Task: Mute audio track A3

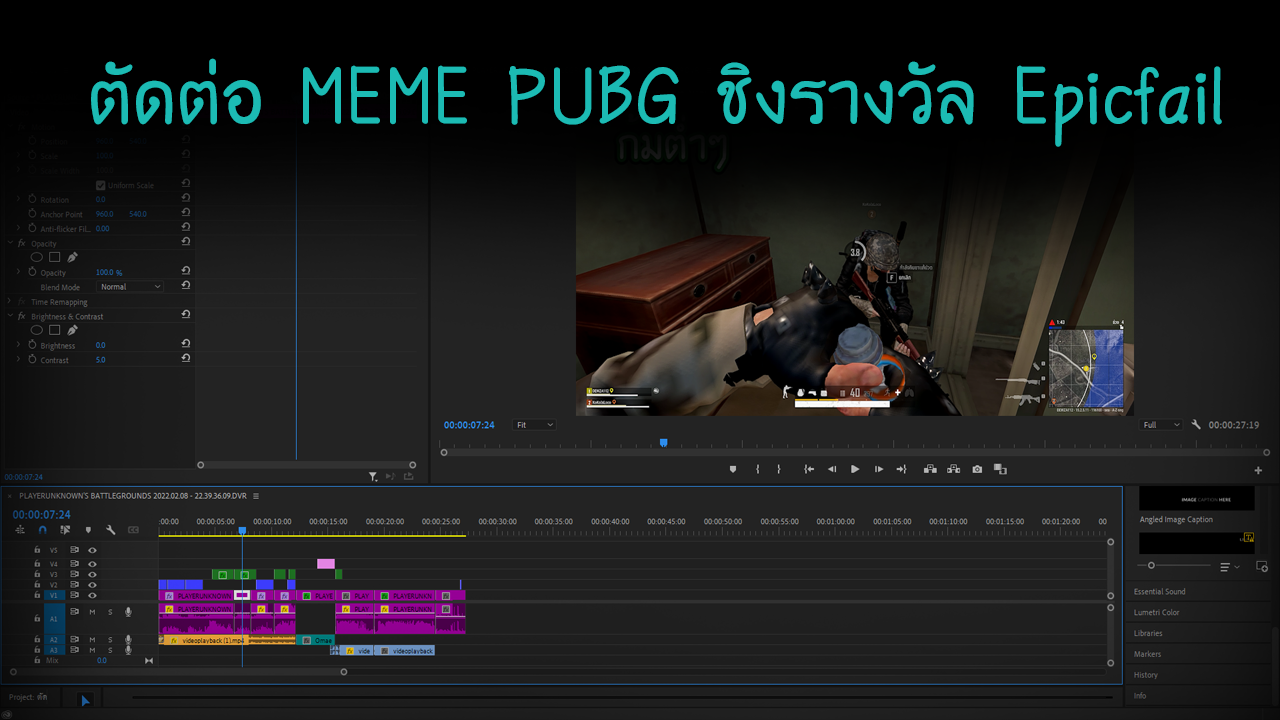Action: pos(92,650)
